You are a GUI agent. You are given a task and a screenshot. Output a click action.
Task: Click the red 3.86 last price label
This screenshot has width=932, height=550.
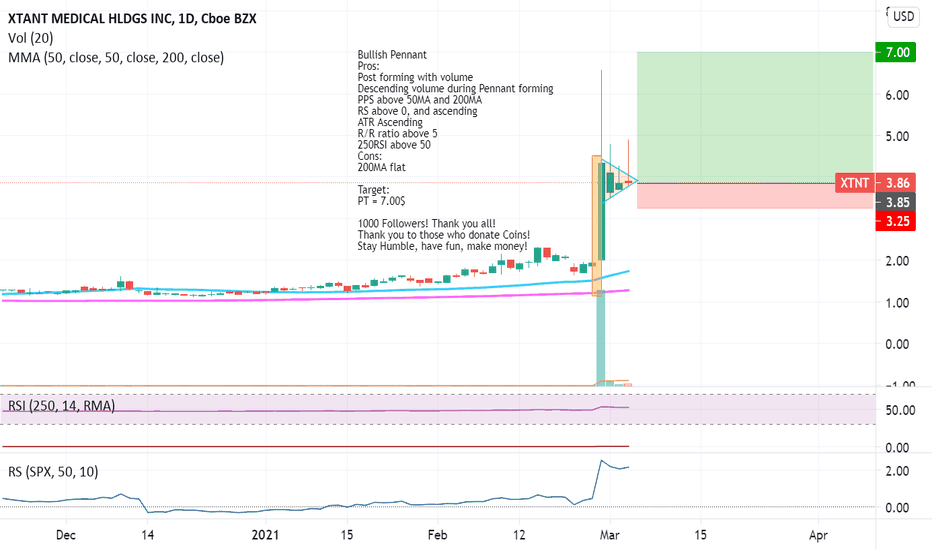pyautogui.click(x=896, y=183)
